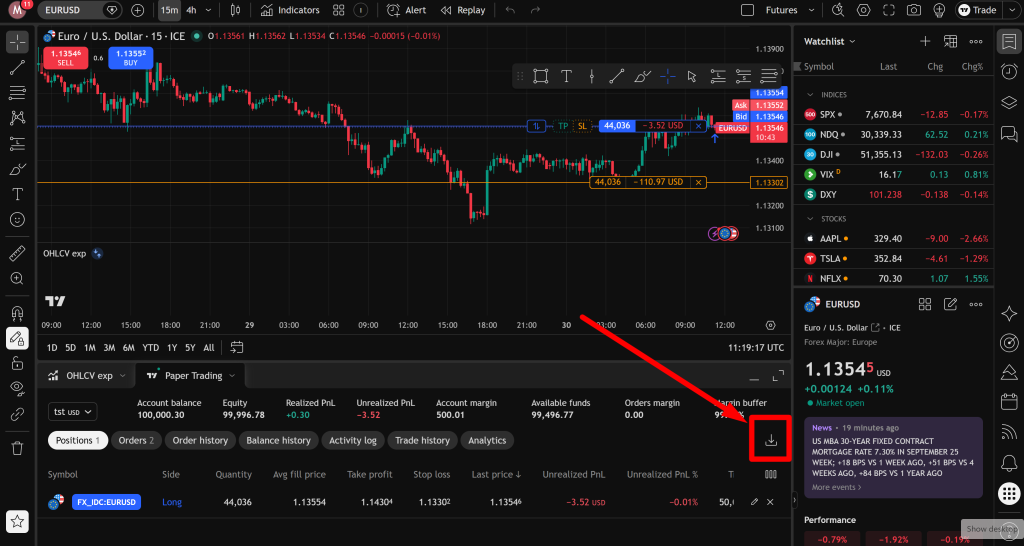This screenshot has width=1024, height=546.
Task: Select the 4h timeframe
Action: [191, 10]
